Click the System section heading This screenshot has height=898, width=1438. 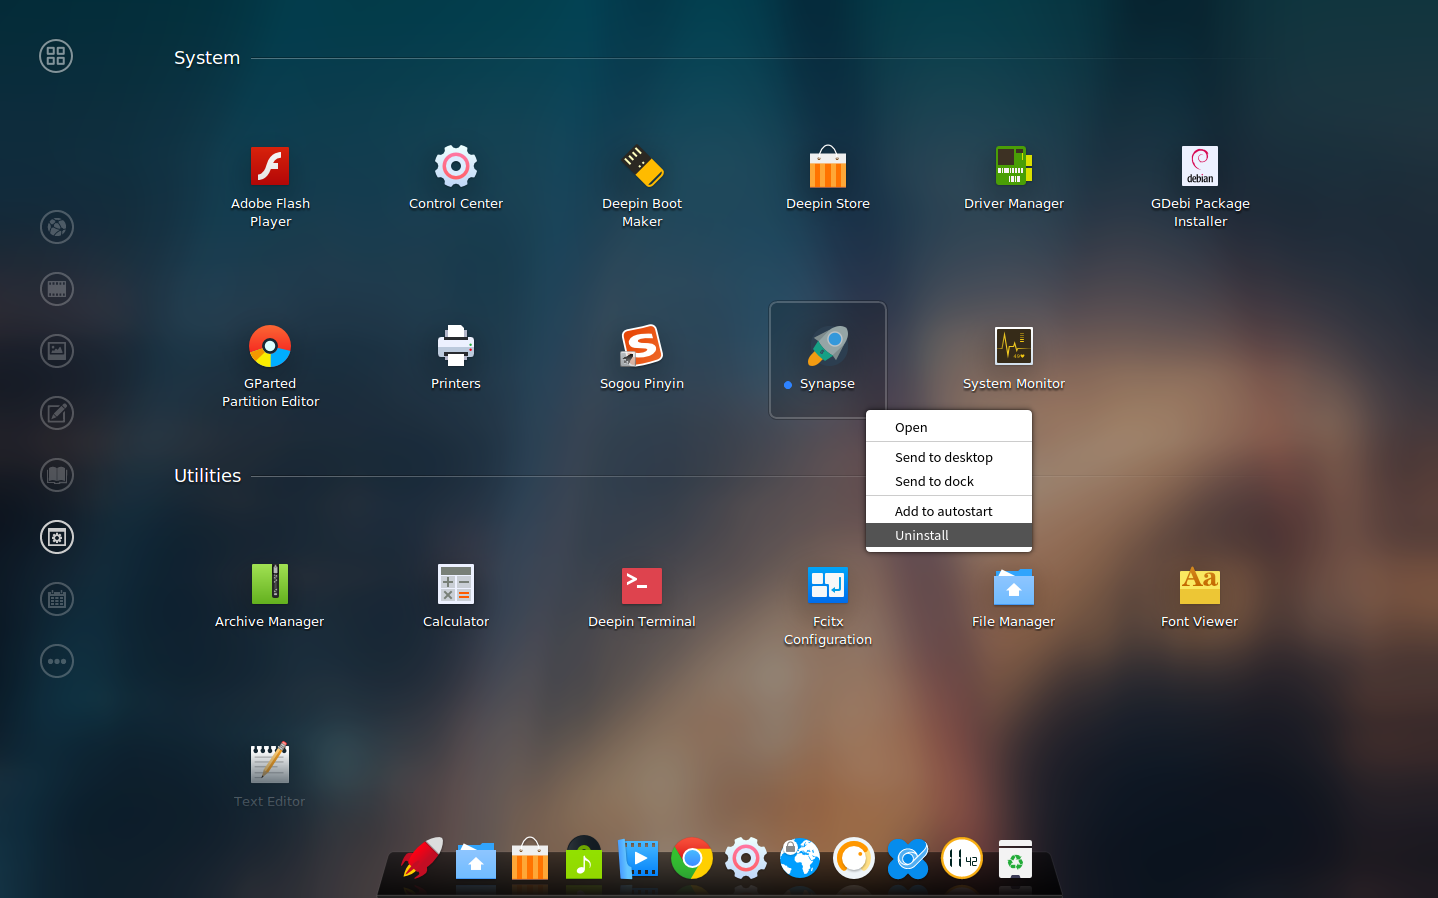click(x=207, y=58)
